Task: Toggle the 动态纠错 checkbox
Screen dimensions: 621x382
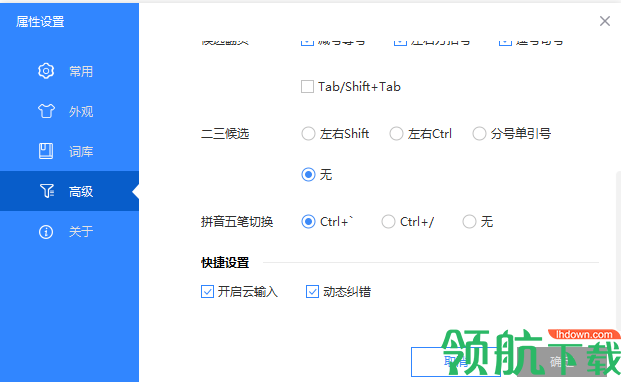Action: click(x=312, y=292)
